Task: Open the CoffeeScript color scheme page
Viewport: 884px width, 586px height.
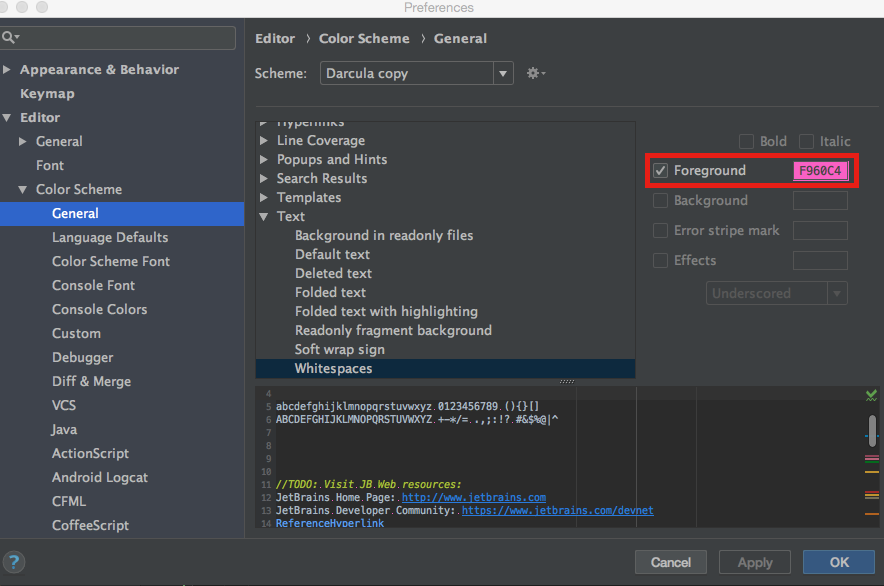Action: coord(90,525)
